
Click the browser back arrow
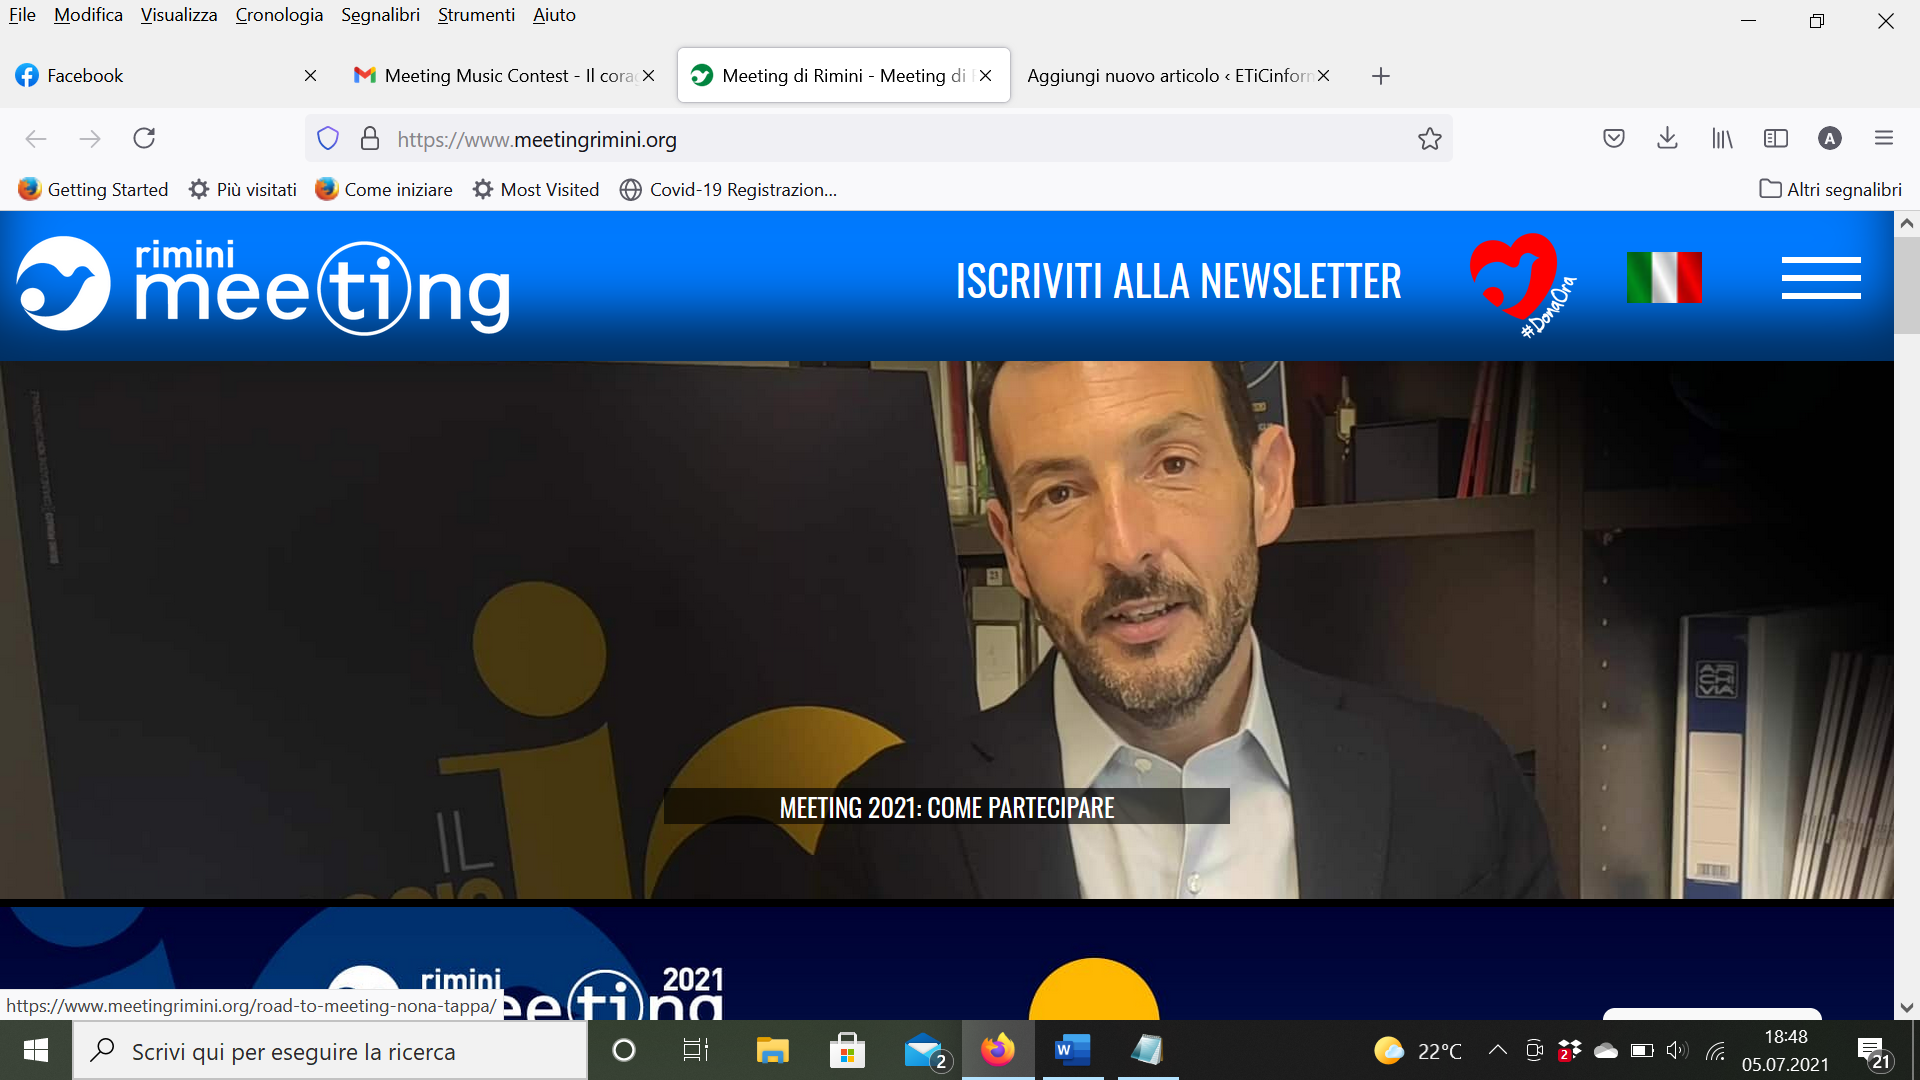[36, 139]
